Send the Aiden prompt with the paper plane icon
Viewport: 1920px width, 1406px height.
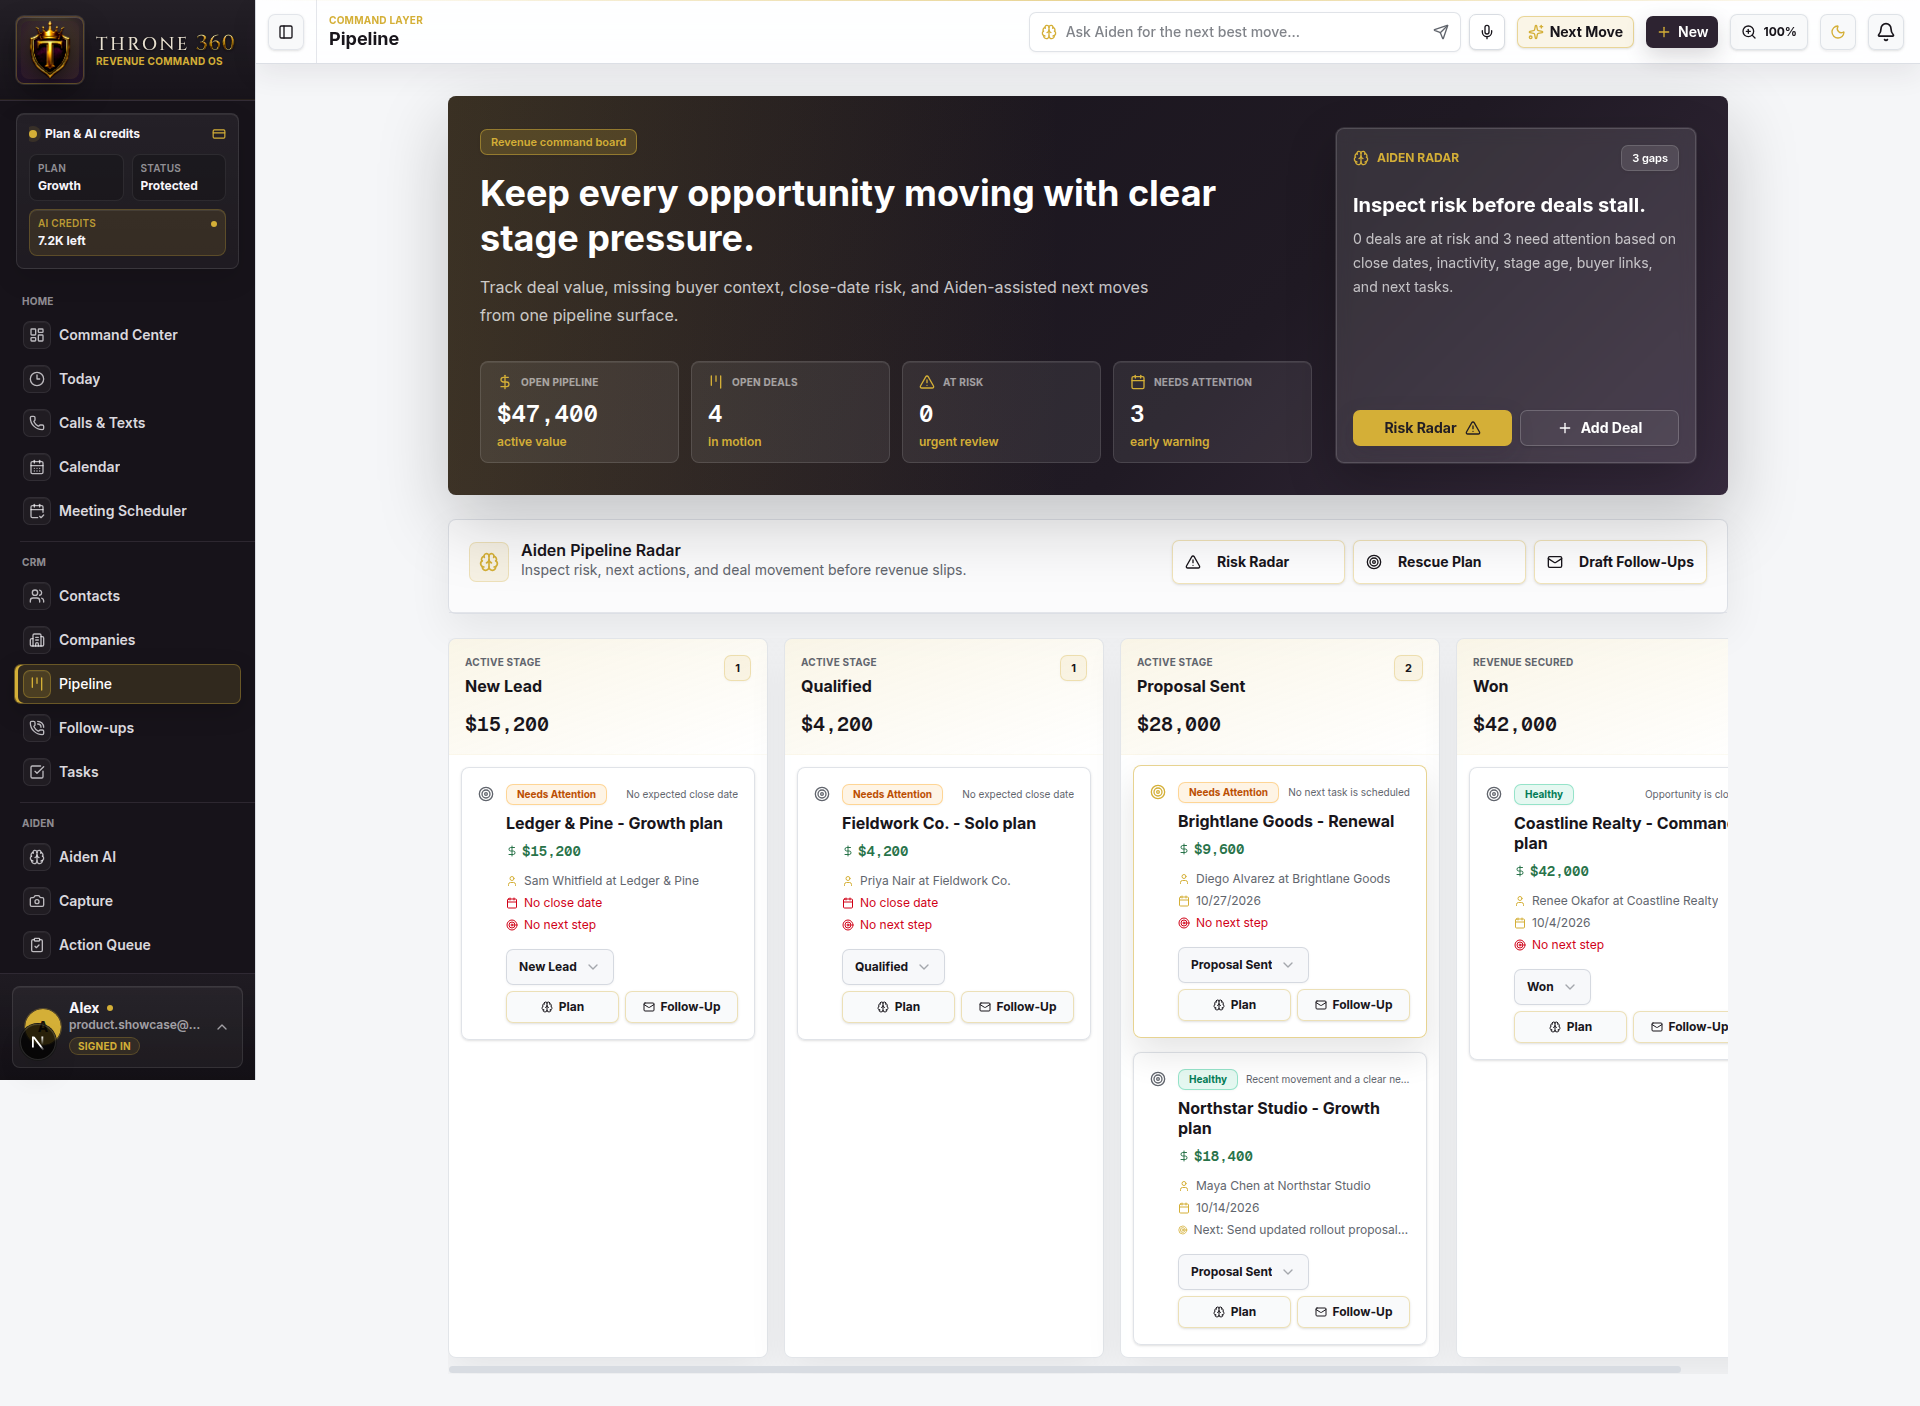pyautogui.click(x=1441, y=32)
